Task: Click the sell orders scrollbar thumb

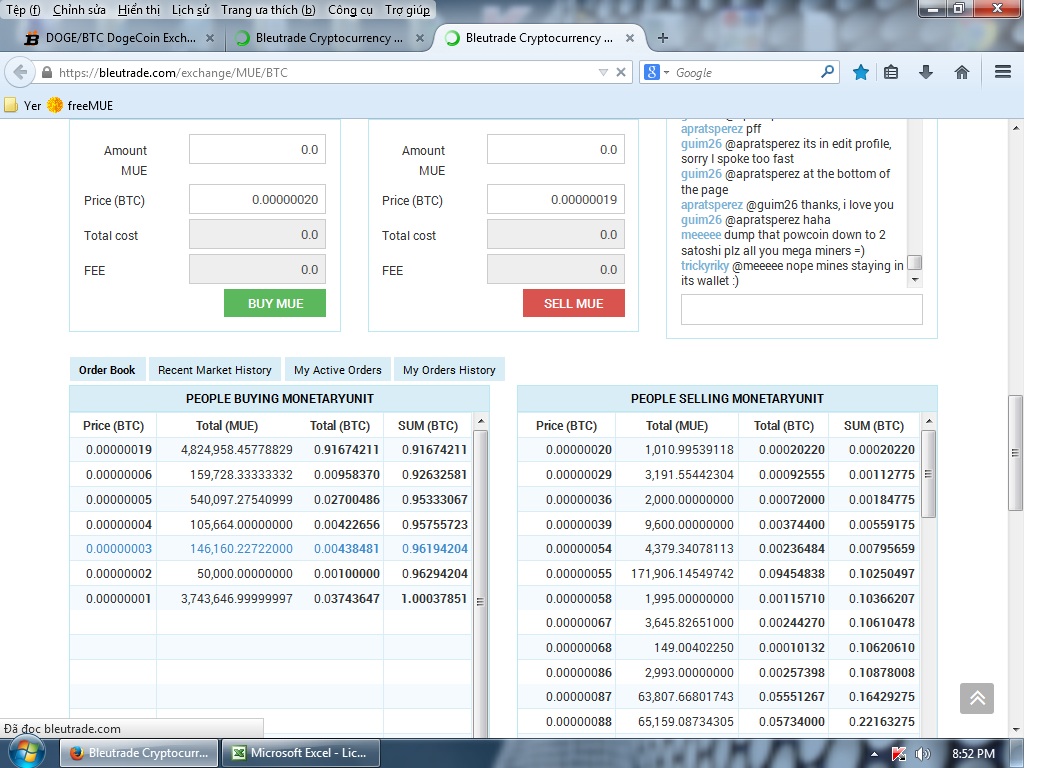Action: point(929,473)
